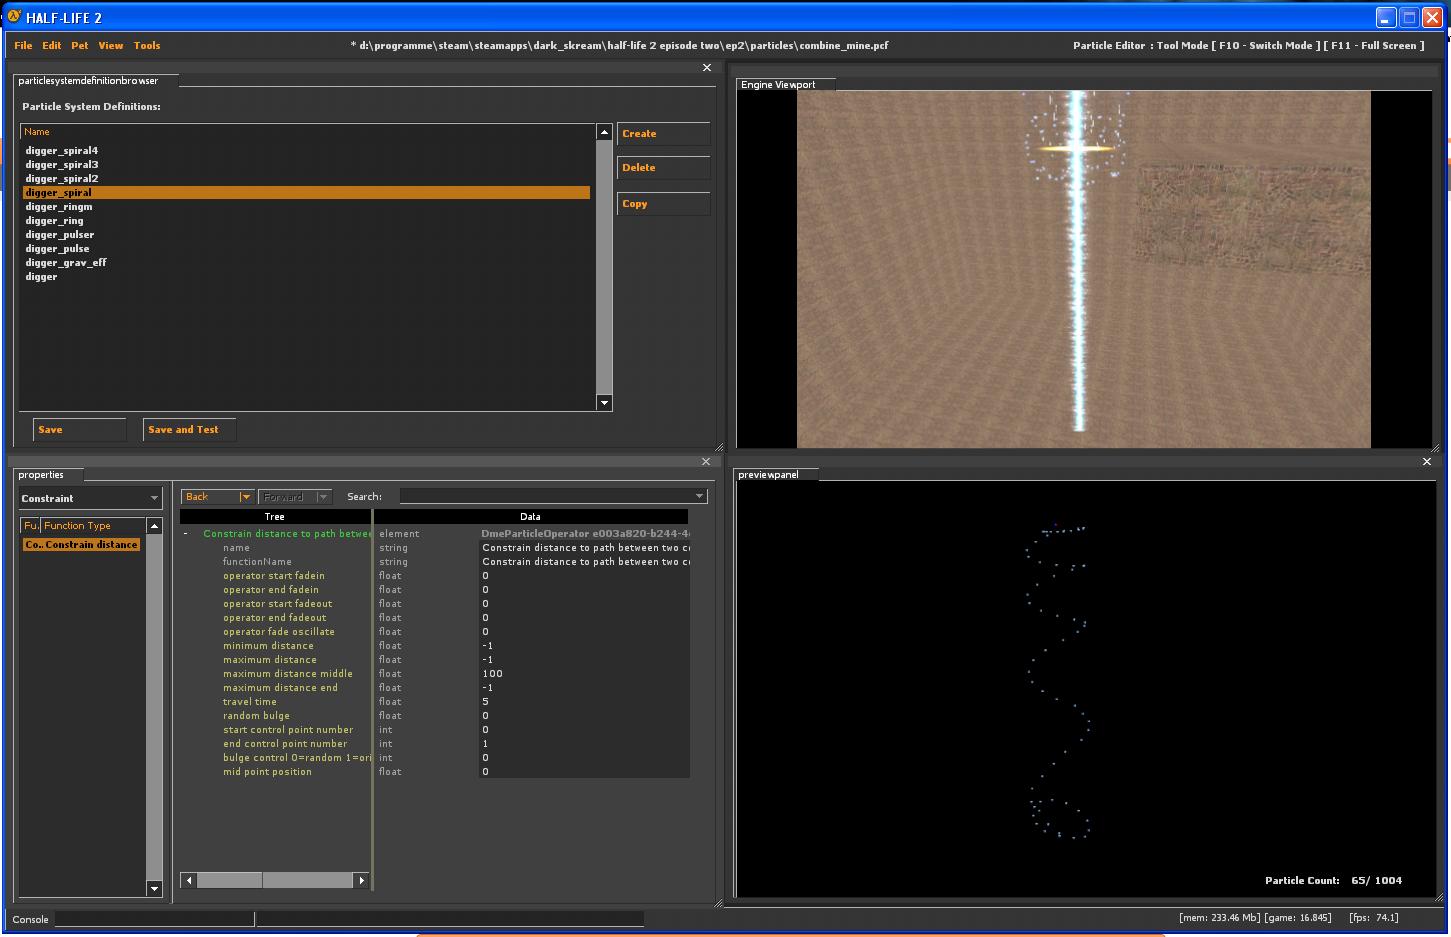
Task: Switch to the Engine Viewport tab
Action: (x=778, y=85)
